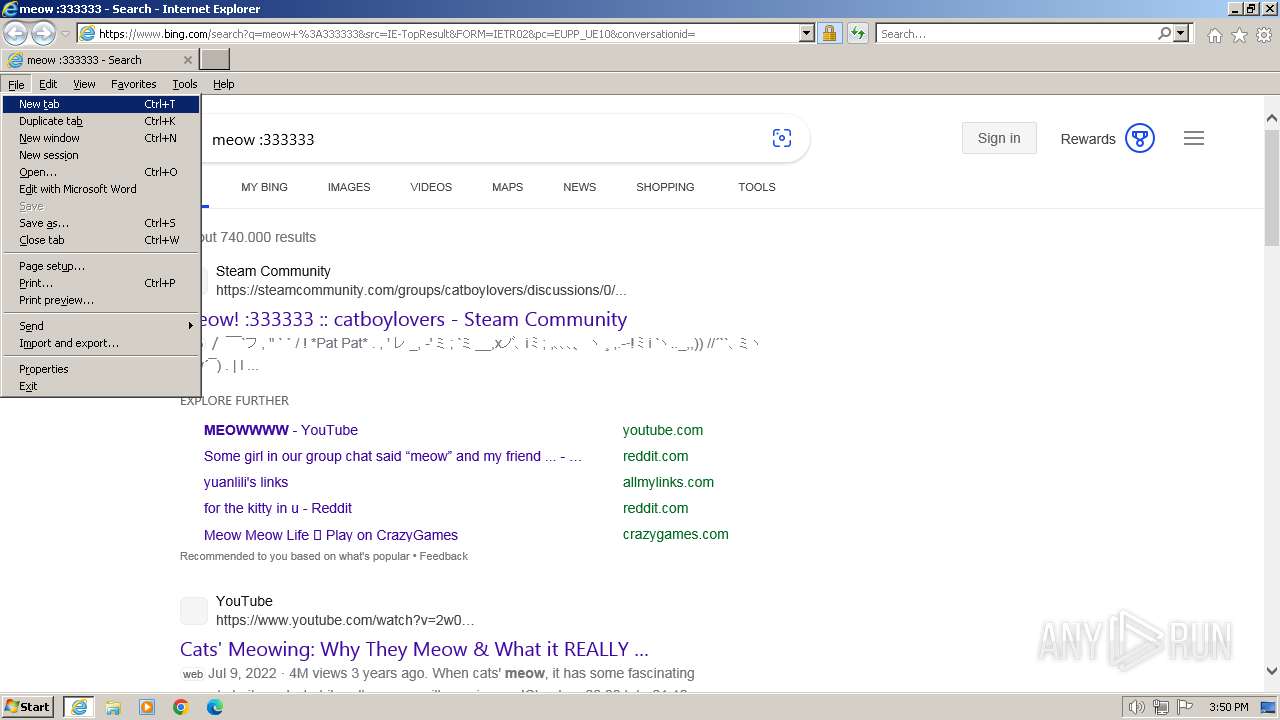Choose Open... menu item
The width and height of the screenshot is (1280, 720).
tap(100, 172)
